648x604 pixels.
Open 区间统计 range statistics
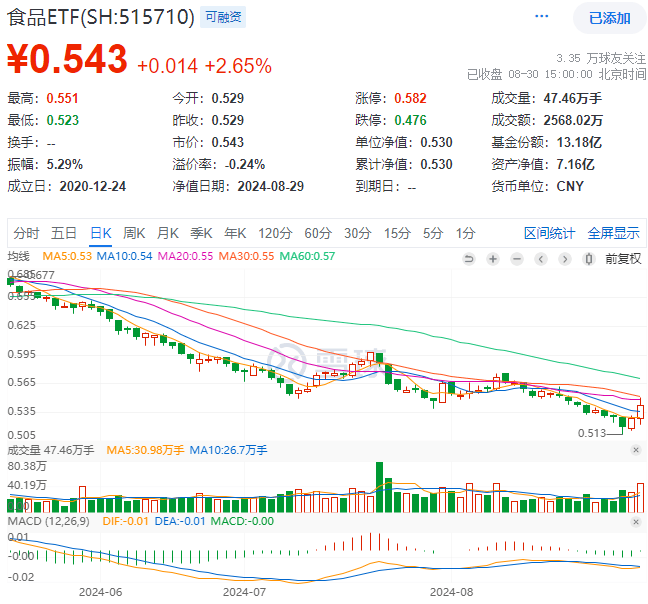tap(549, 233)
